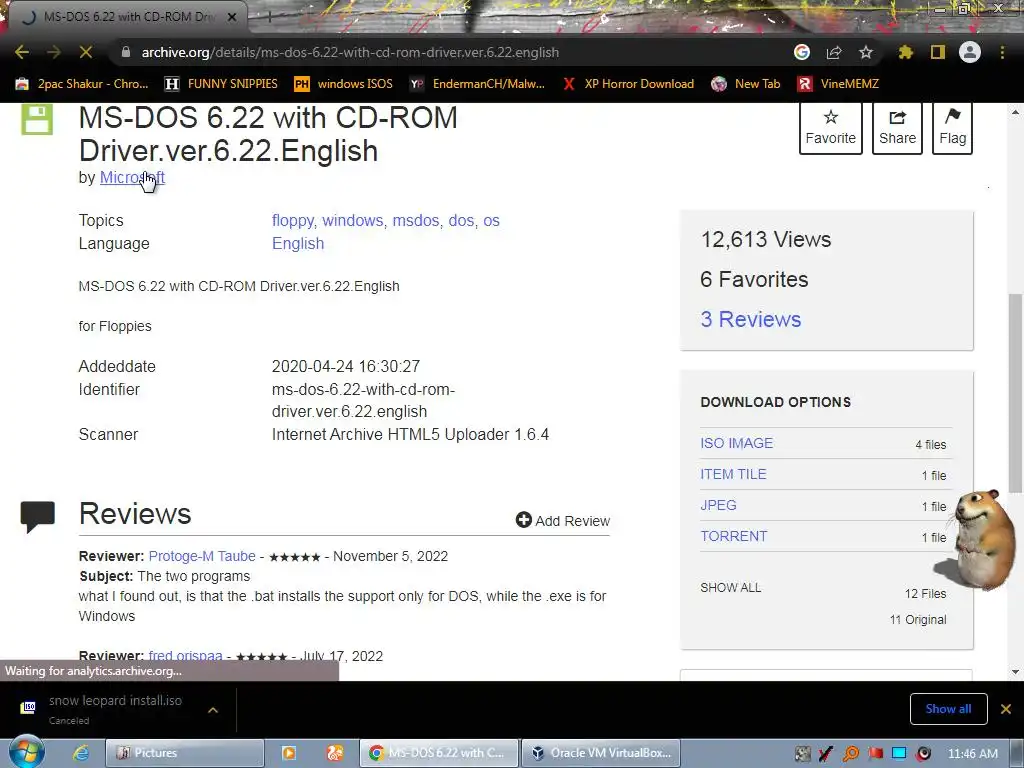This screenshot has height=768, width=1024.
Task: Expand the ISO IMAGE download option
Action: click(x=737, y=443)
